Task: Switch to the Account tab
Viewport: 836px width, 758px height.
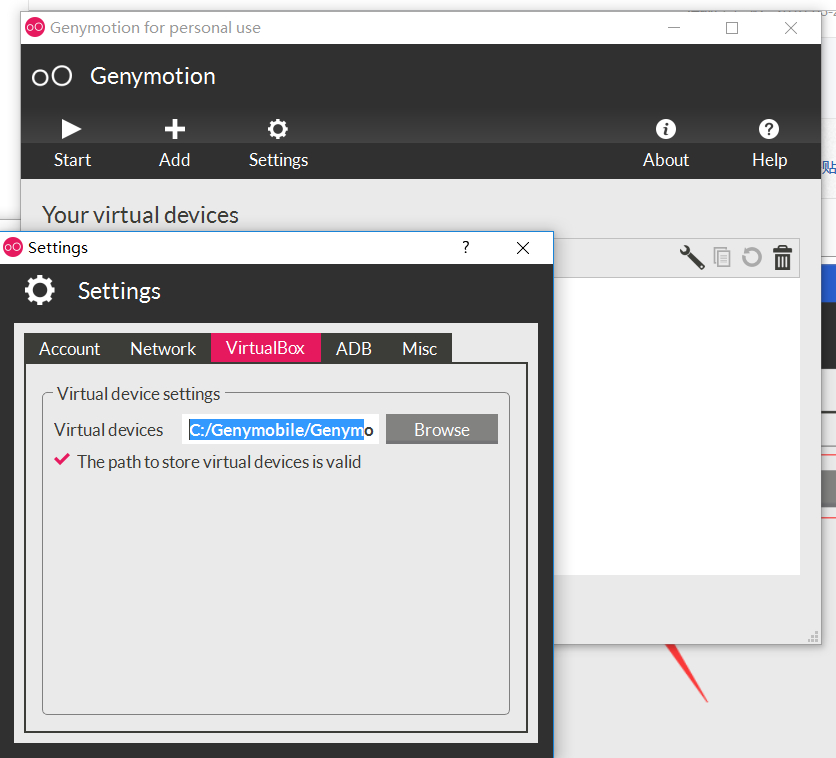Action: [x=69, y=349]
